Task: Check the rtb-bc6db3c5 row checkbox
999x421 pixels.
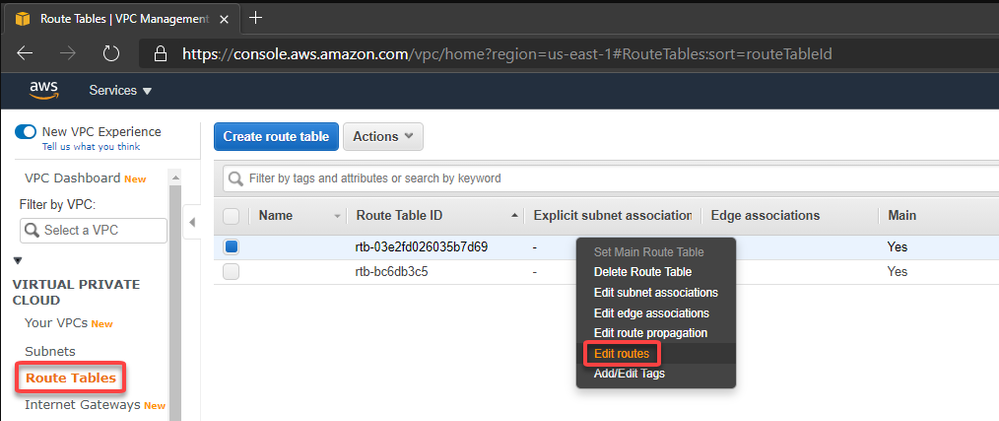Action: click(x=231, y=272)
